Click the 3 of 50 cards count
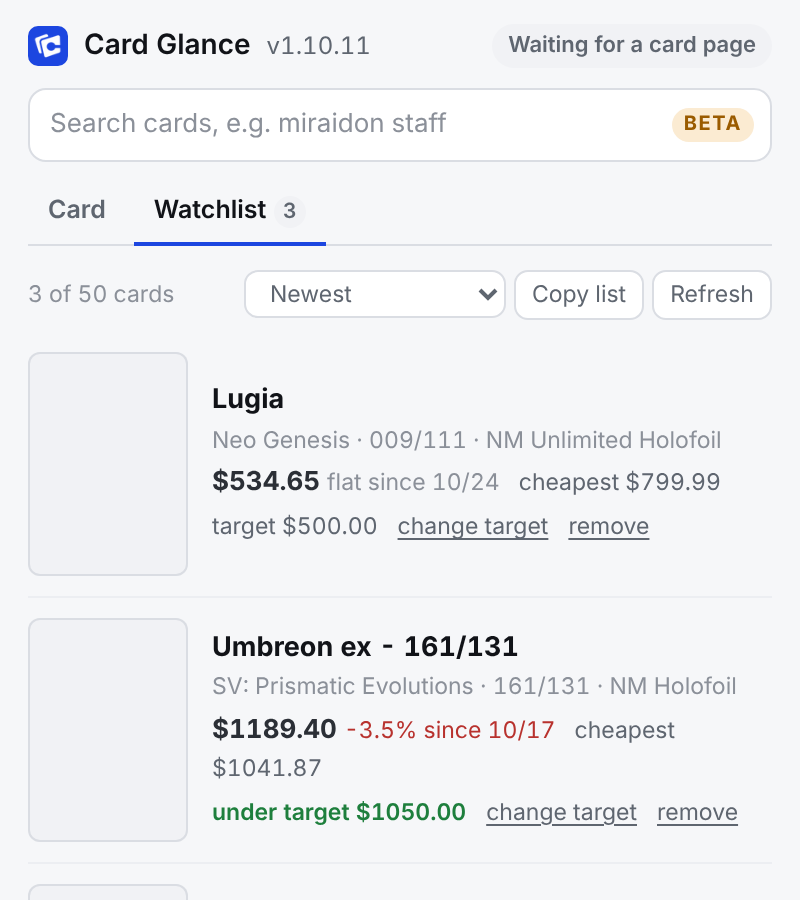This screenshot has height=900, width=800. click(x=101, y=294)
